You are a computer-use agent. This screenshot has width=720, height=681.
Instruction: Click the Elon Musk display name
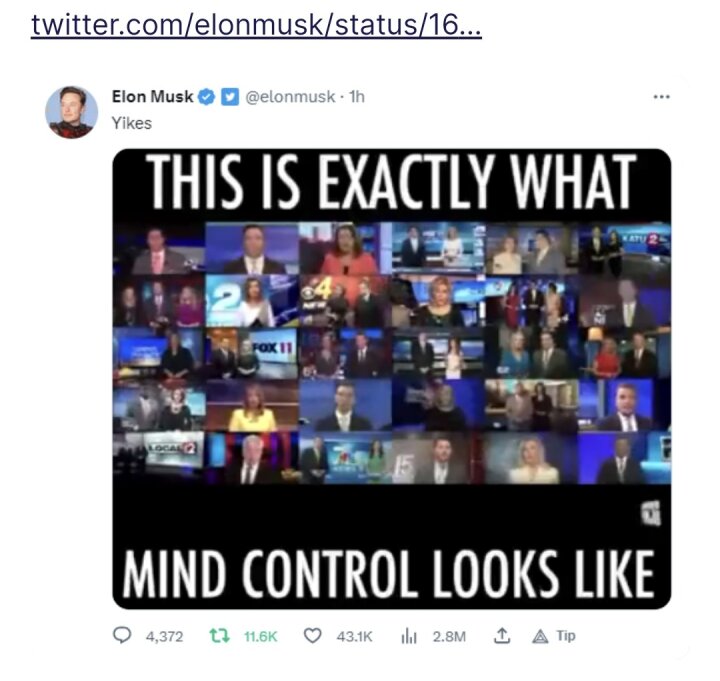point(152,97)
